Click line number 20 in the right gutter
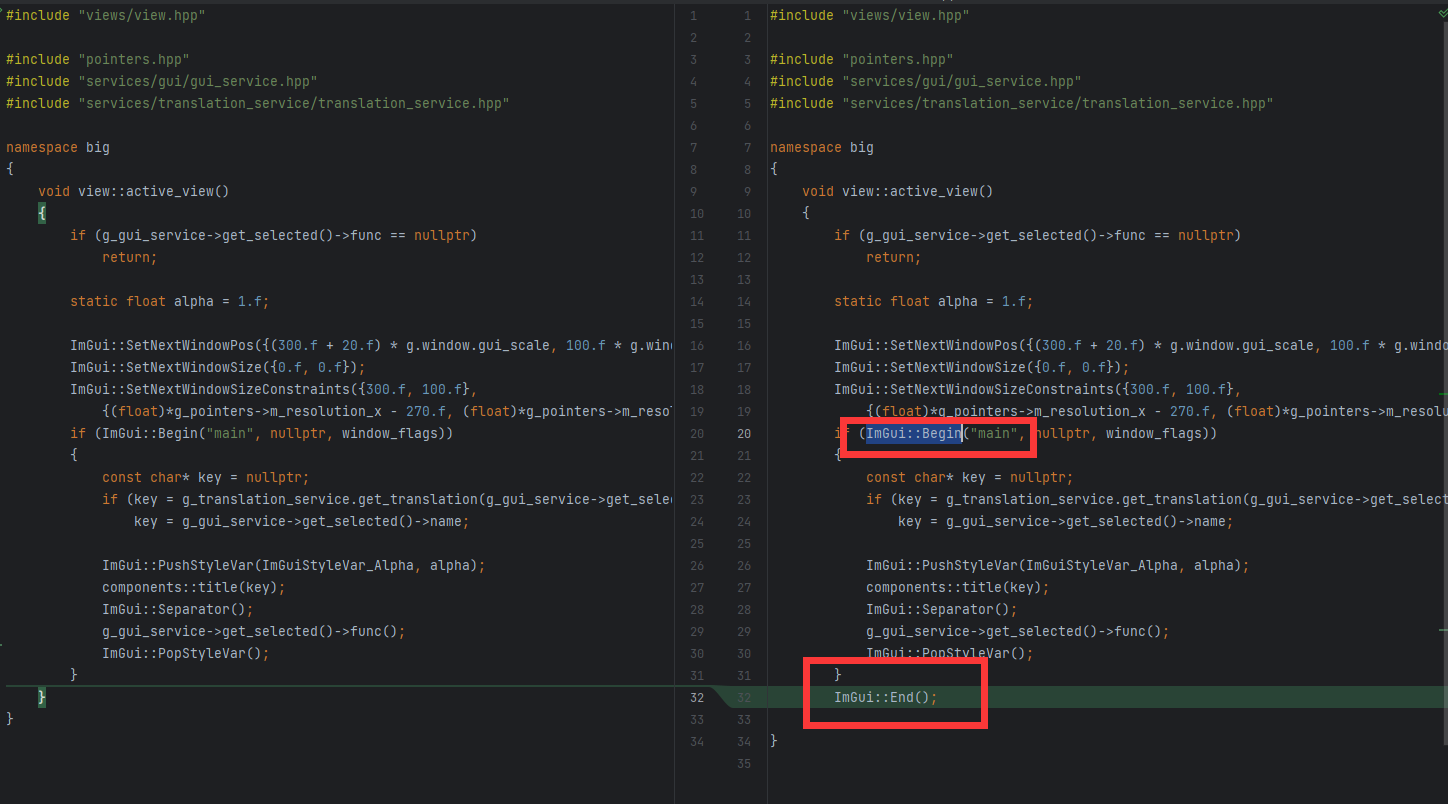This screenshot has height=804, width=1448. (744, 433)
